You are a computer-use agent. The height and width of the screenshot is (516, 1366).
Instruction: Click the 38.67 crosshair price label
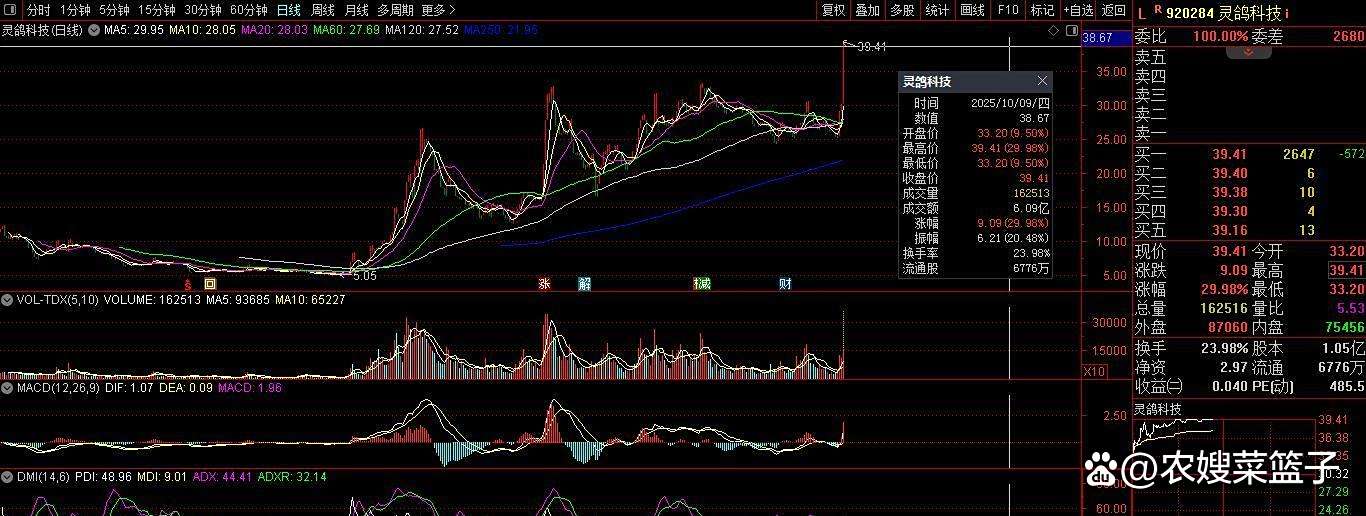(1097, 38)
